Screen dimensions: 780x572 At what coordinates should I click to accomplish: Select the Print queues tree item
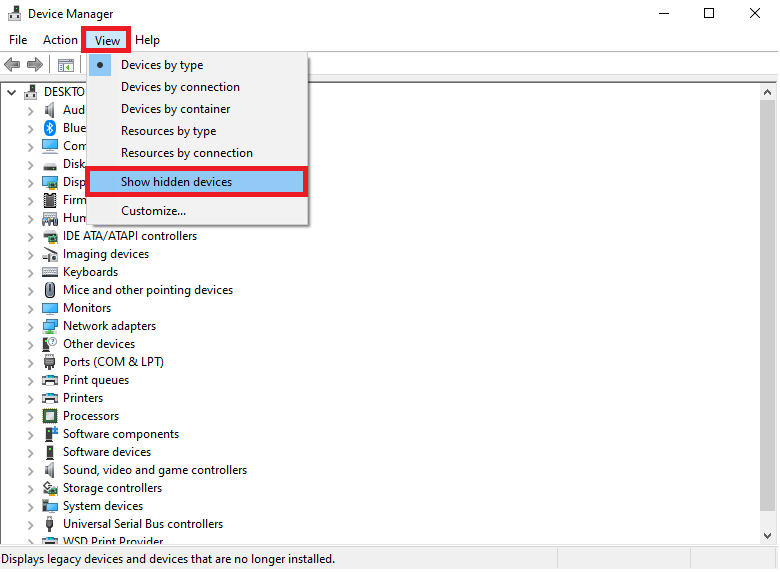click(x=96, y=380)
